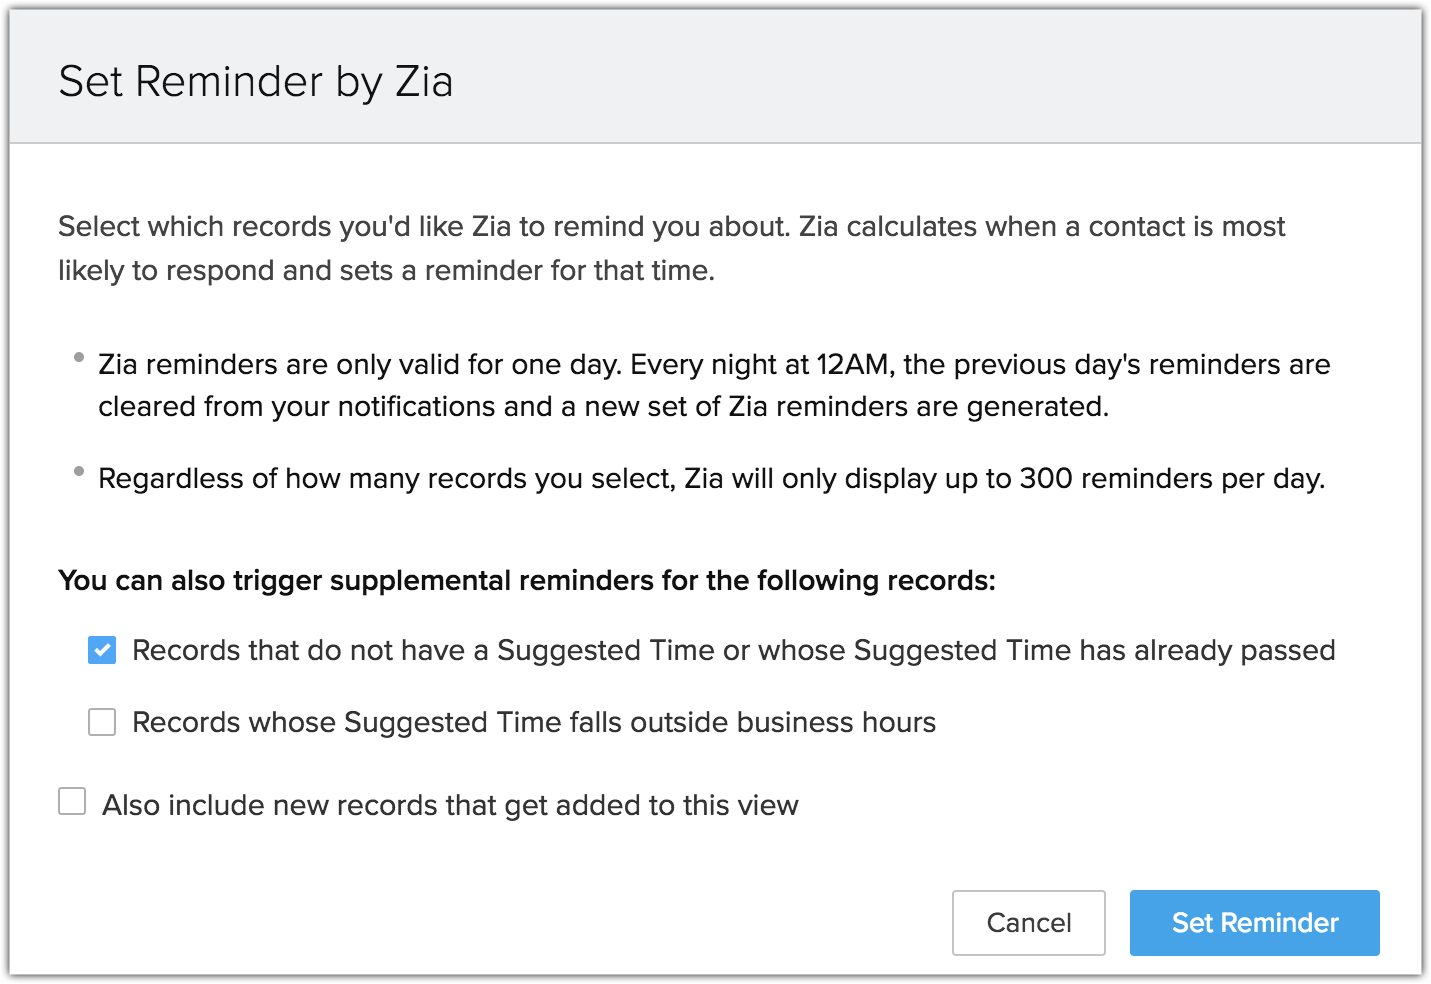Click the bullet dot before 'Regardless of how many records'
Screen dimensions: 1431x984
[79, 471]
